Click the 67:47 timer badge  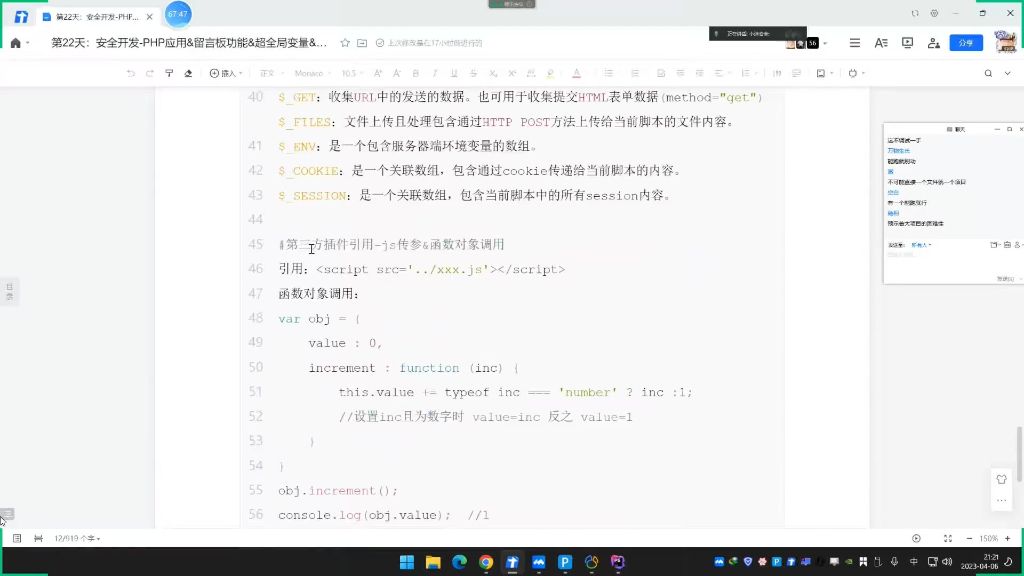click(x=178, y=14)
